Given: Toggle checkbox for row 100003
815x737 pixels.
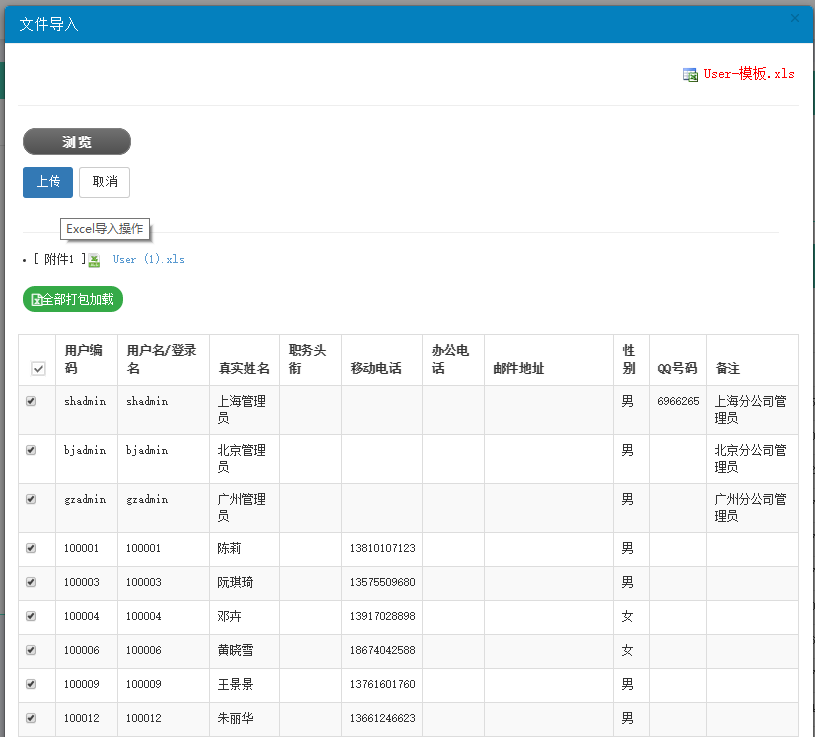Looking at the screenshot, I should tap(31, 582).
